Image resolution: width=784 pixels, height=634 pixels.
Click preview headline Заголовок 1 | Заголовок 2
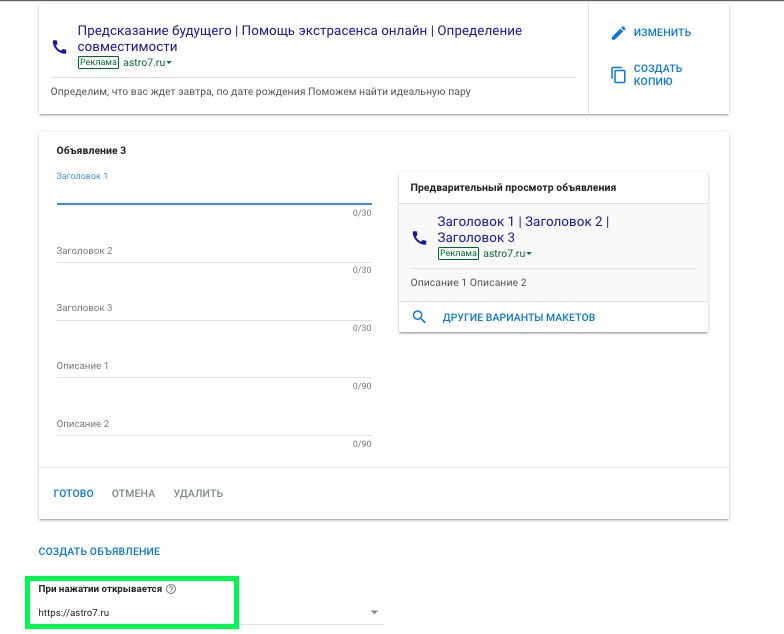point(523,230)
